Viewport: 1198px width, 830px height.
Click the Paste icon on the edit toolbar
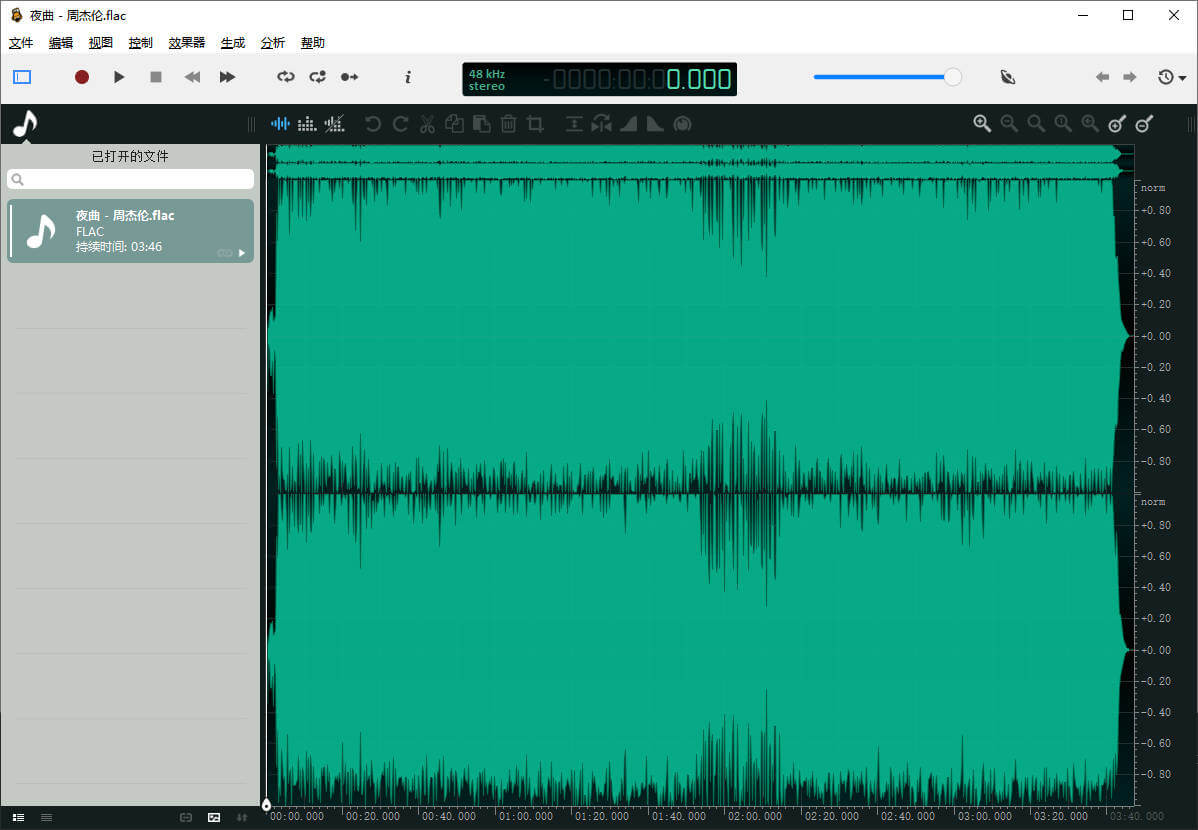(x=482, y=123)
